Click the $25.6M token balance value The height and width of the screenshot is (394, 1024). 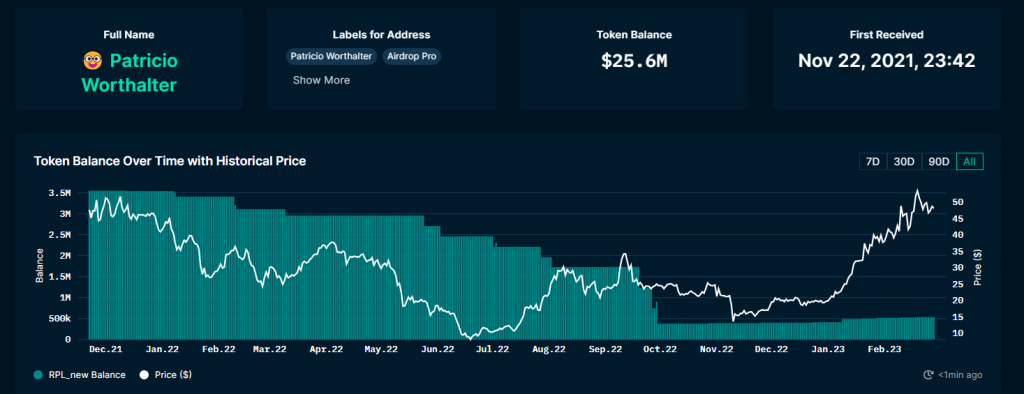click(x=634, y=61)
